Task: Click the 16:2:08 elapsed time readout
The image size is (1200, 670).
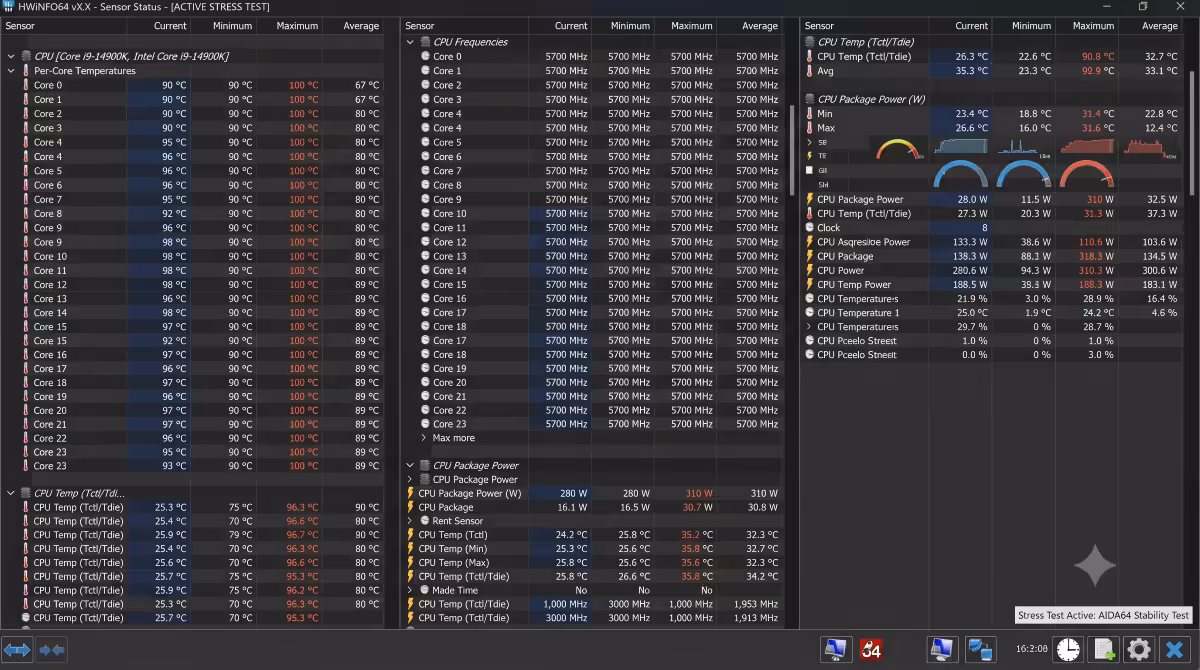Action: point(1031,649)
